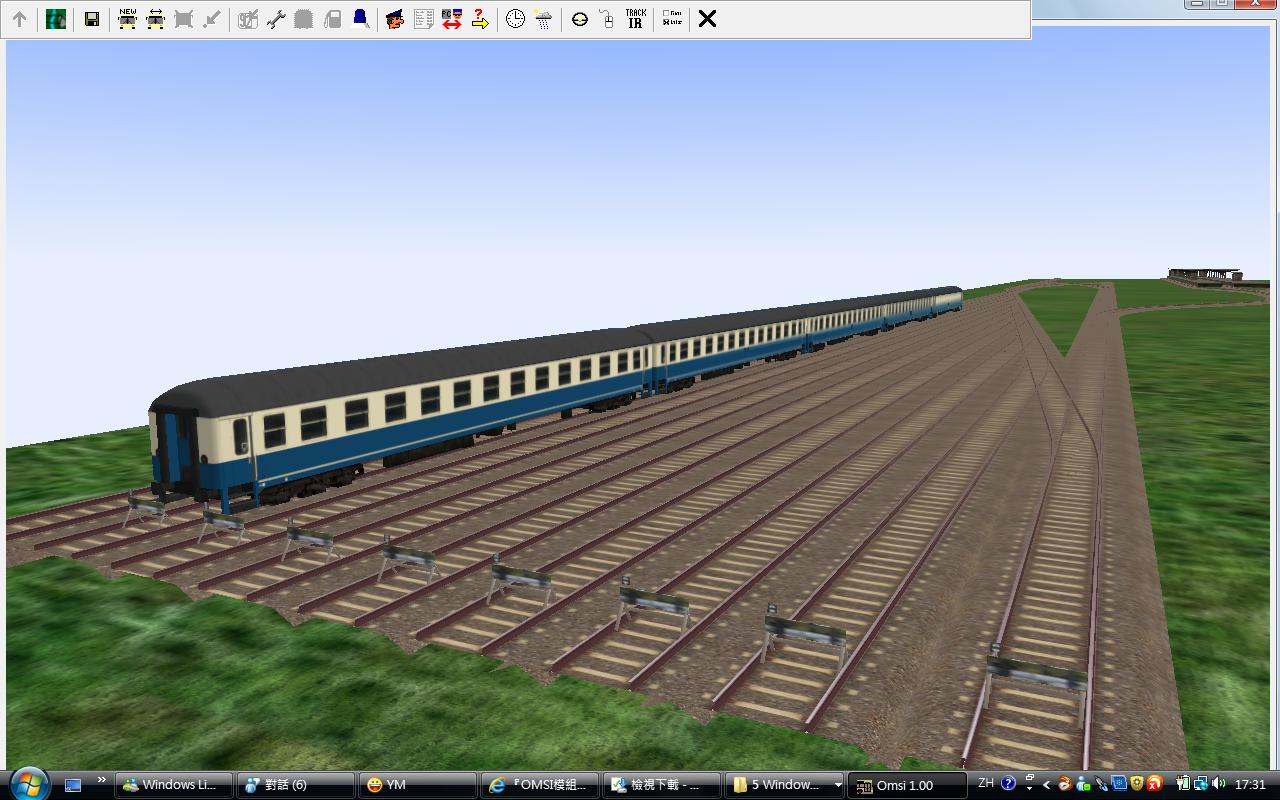Screen dimensions: 1280x800
Task: Click the greyed fuel pump icon
Action: [x=332, y=19]
